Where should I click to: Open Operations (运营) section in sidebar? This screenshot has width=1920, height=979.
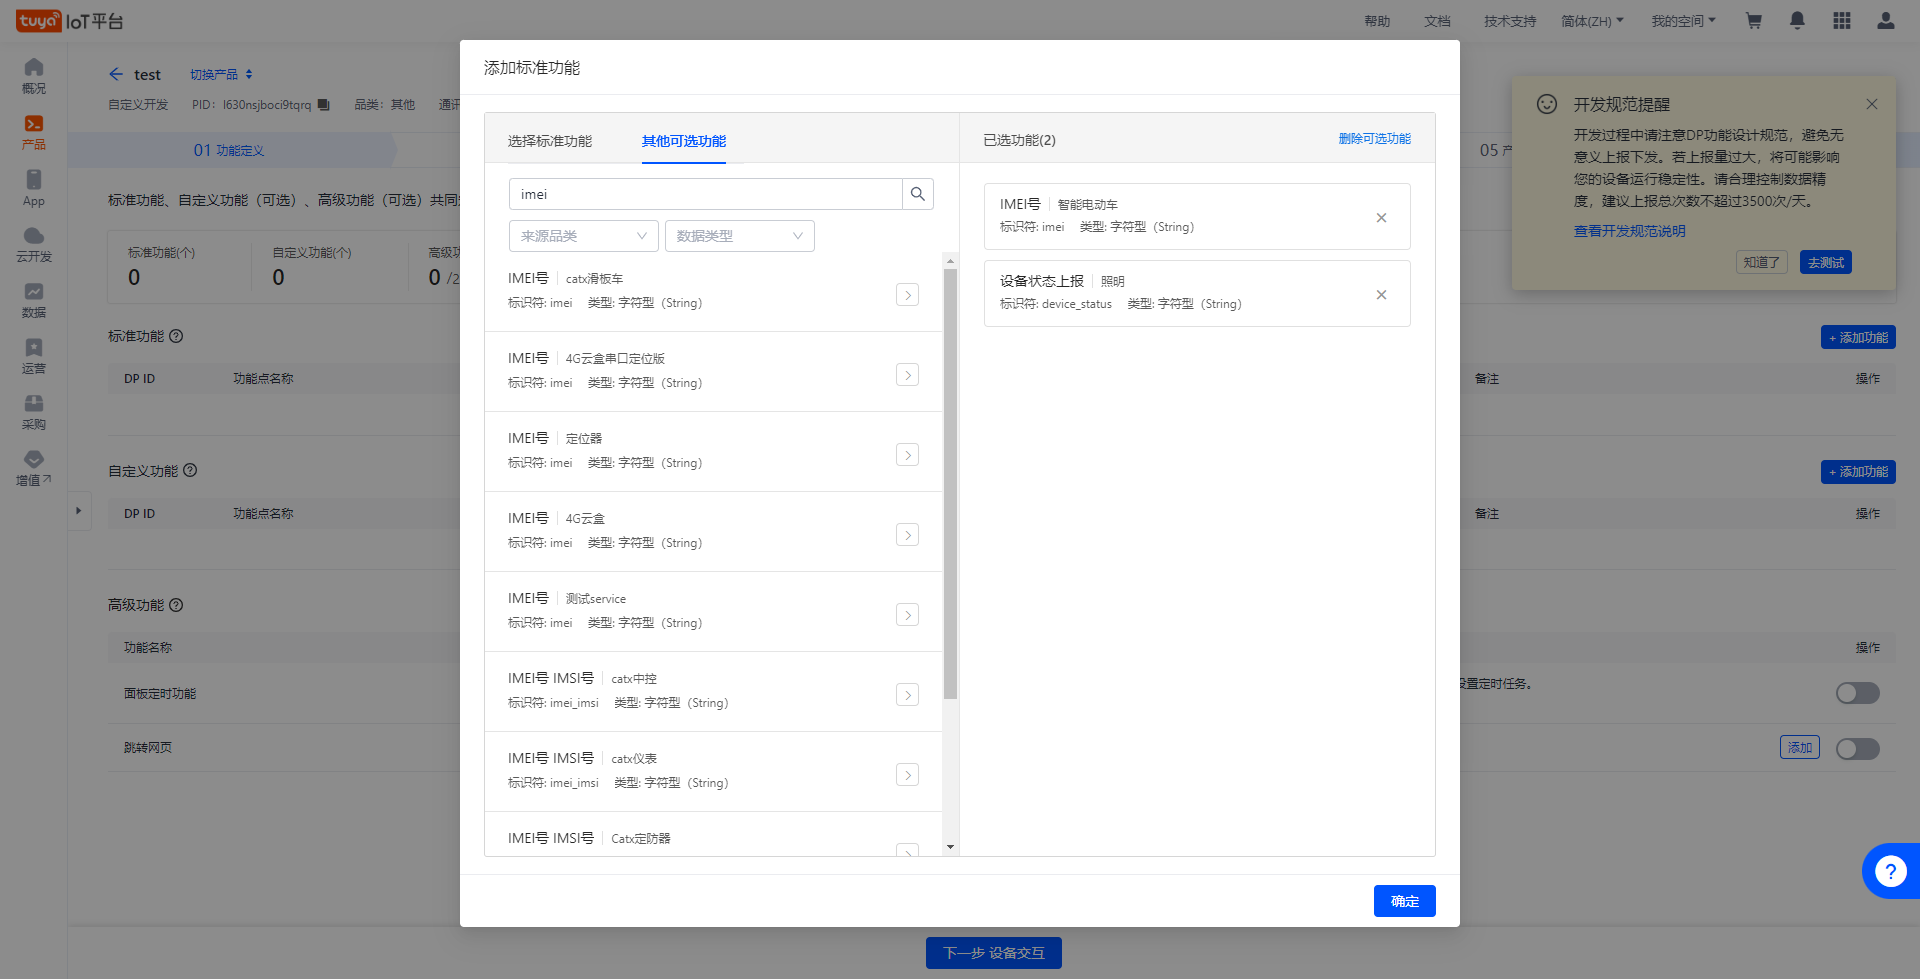tap(34, 356)
